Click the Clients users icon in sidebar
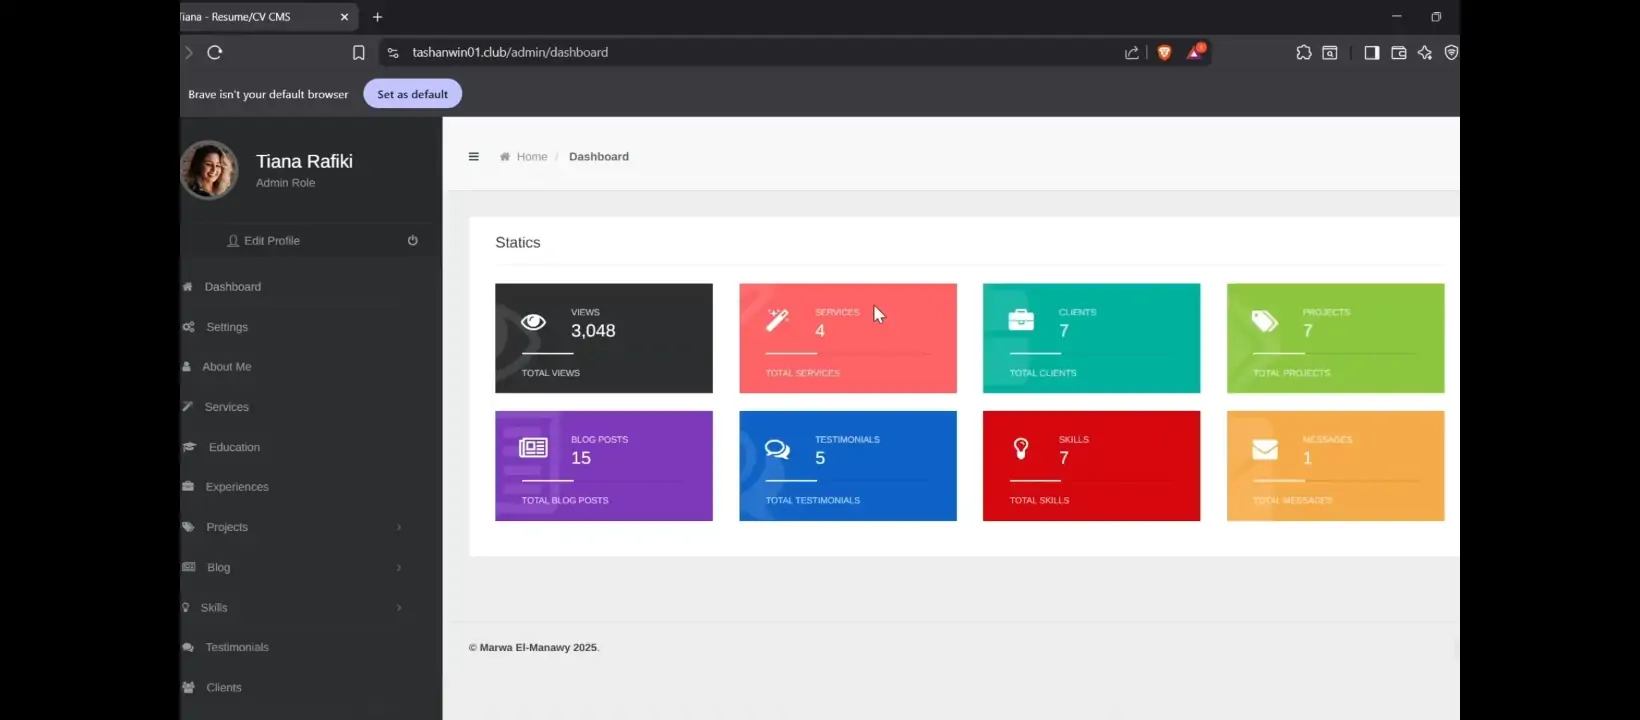The height and width of the screenshot is (720, 1640). tap(188, 687)
